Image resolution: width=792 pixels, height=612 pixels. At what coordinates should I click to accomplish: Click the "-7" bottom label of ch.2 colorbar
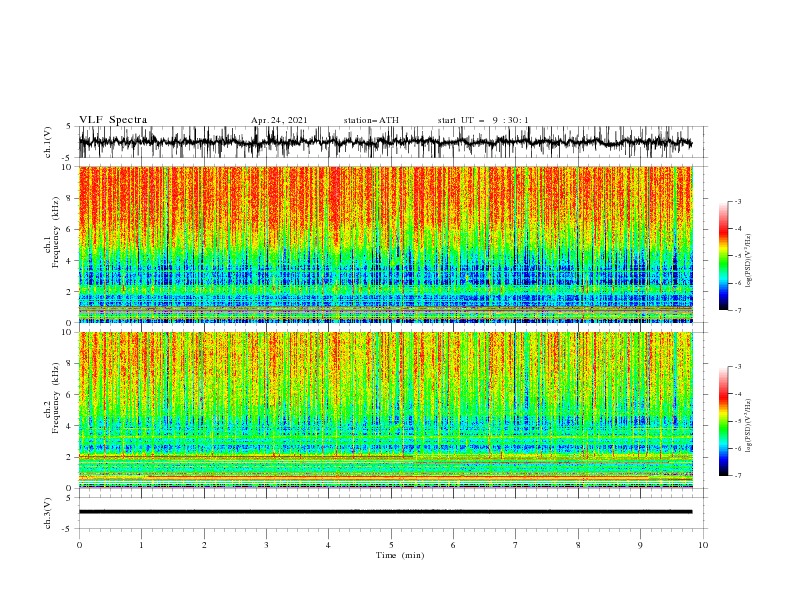(737, 476)
